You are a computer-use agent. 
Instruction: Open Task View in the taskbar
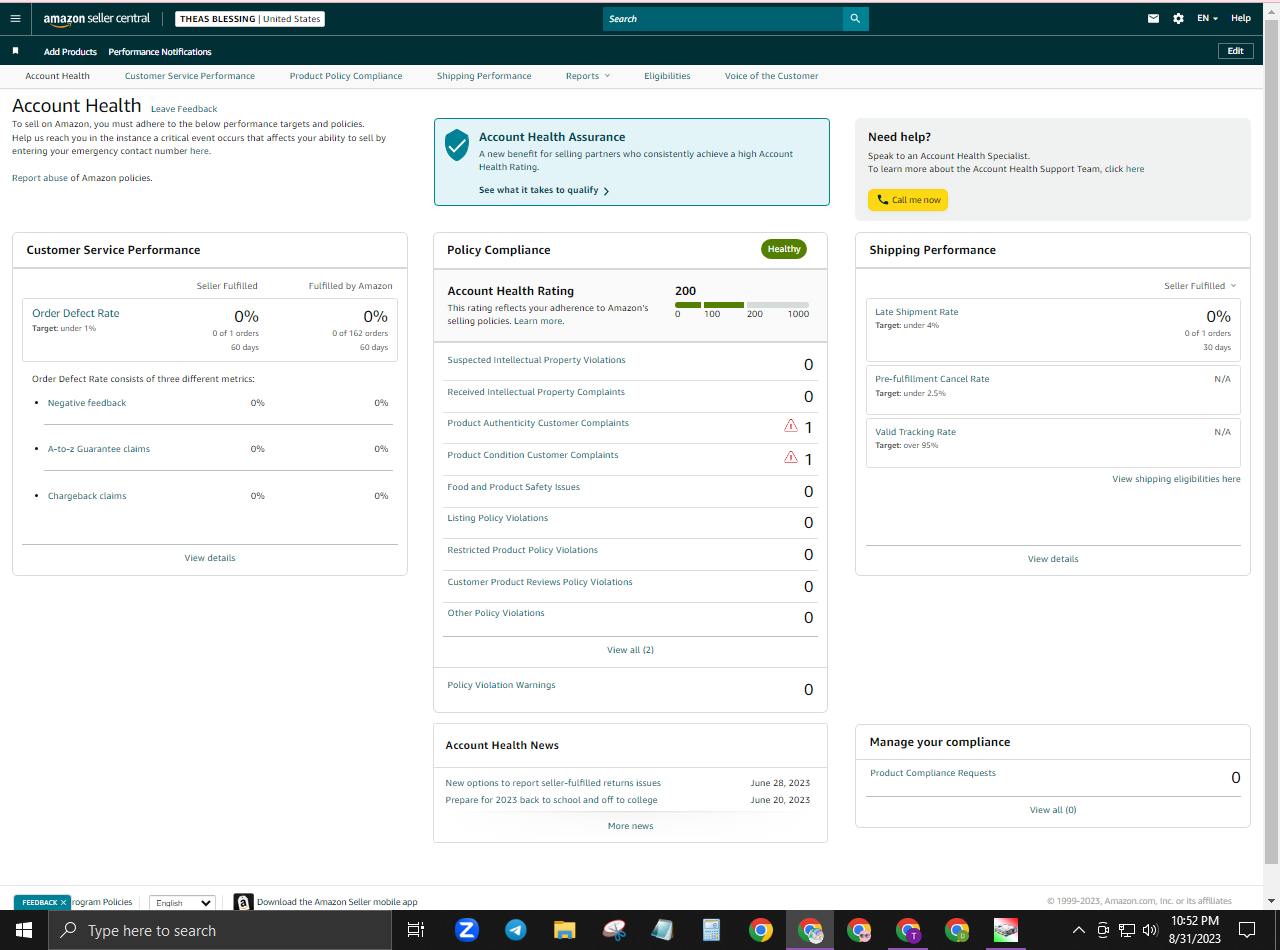(416, 930)
